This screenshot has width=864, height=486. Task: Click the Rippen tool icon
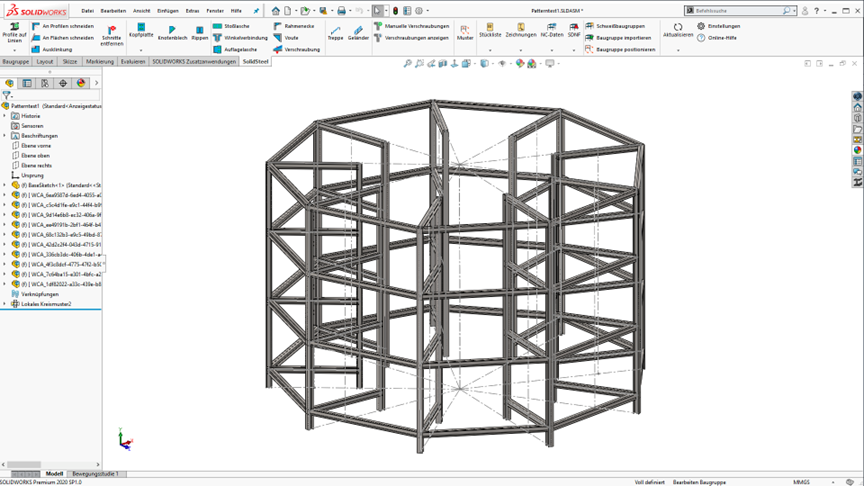point(200,28)
